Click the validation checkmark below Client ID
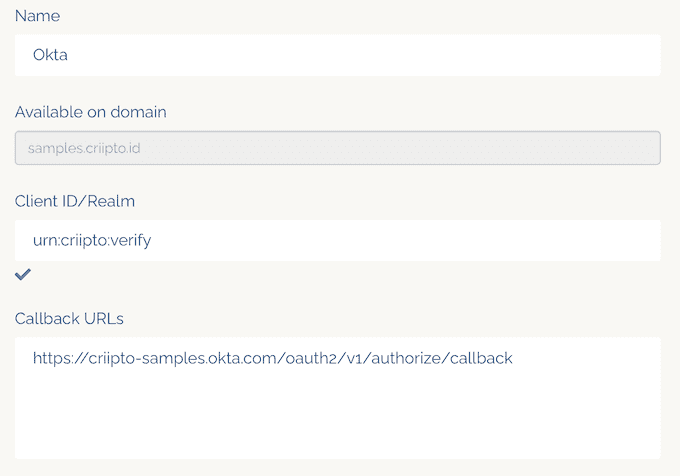This screenshot has height=476, width=680. [23, 274]
